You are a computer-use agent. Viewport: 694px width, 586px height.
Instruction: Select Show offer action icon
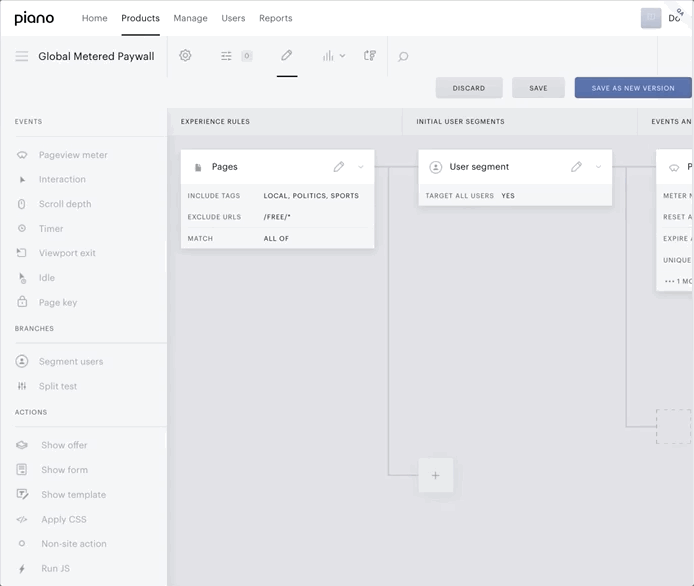(x=22, y=445)
